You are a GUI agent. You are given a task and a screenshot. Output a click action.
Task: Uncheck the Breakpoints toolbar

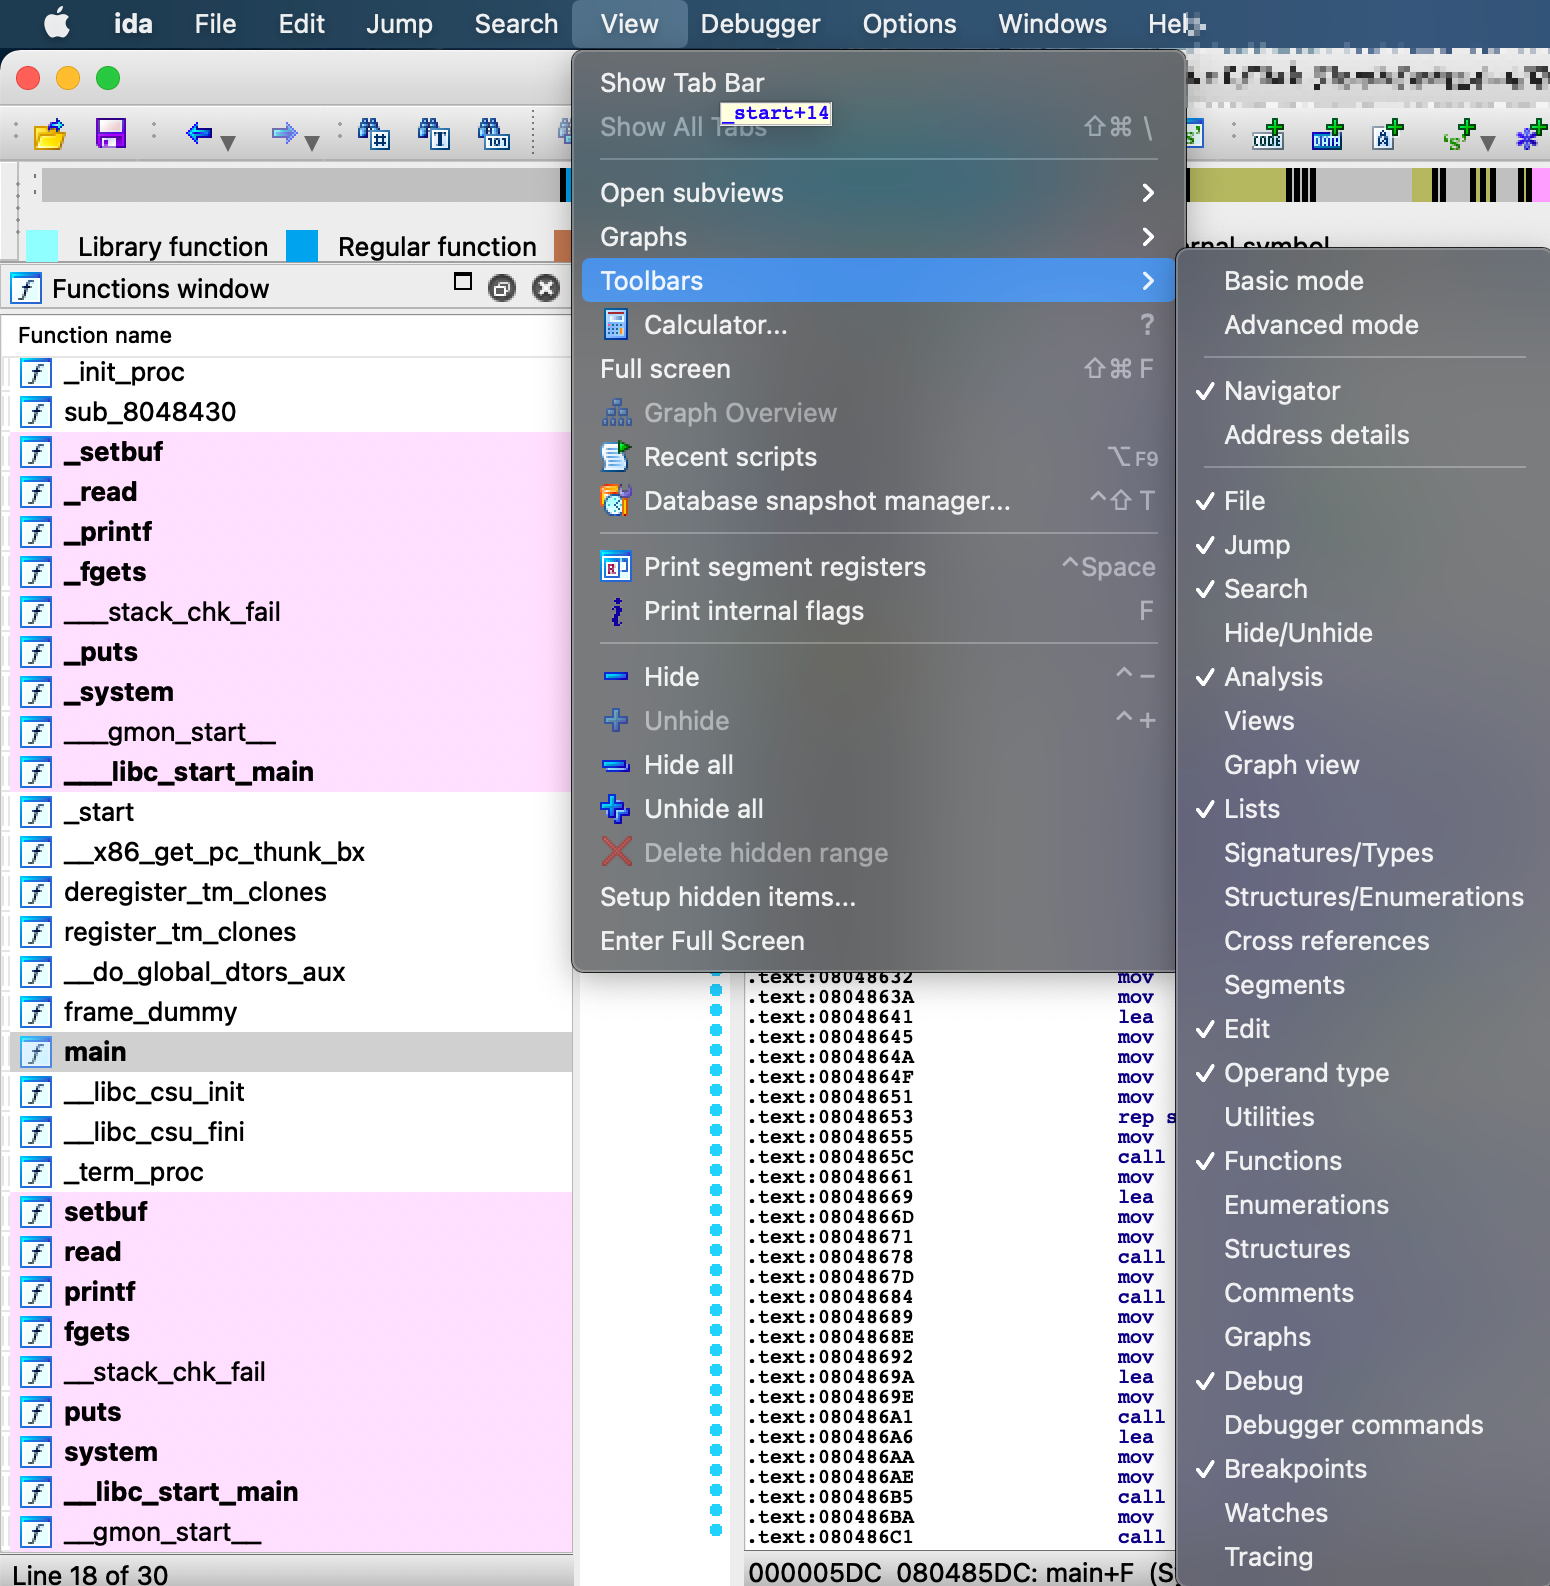coord(1364,1469)
